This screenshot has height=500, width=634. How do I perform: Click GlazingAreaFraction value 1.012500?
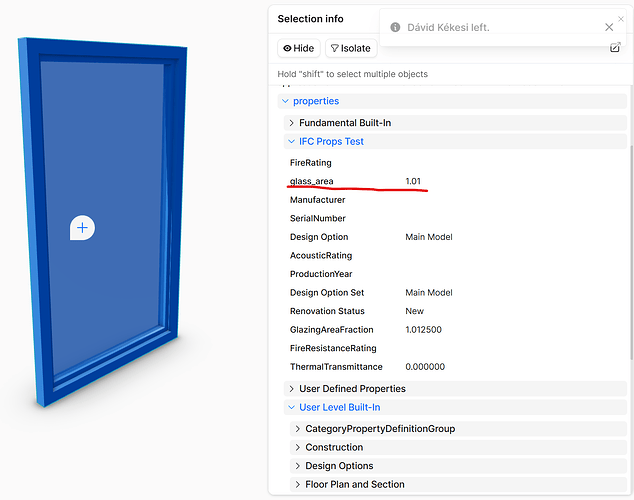point(423,330)
